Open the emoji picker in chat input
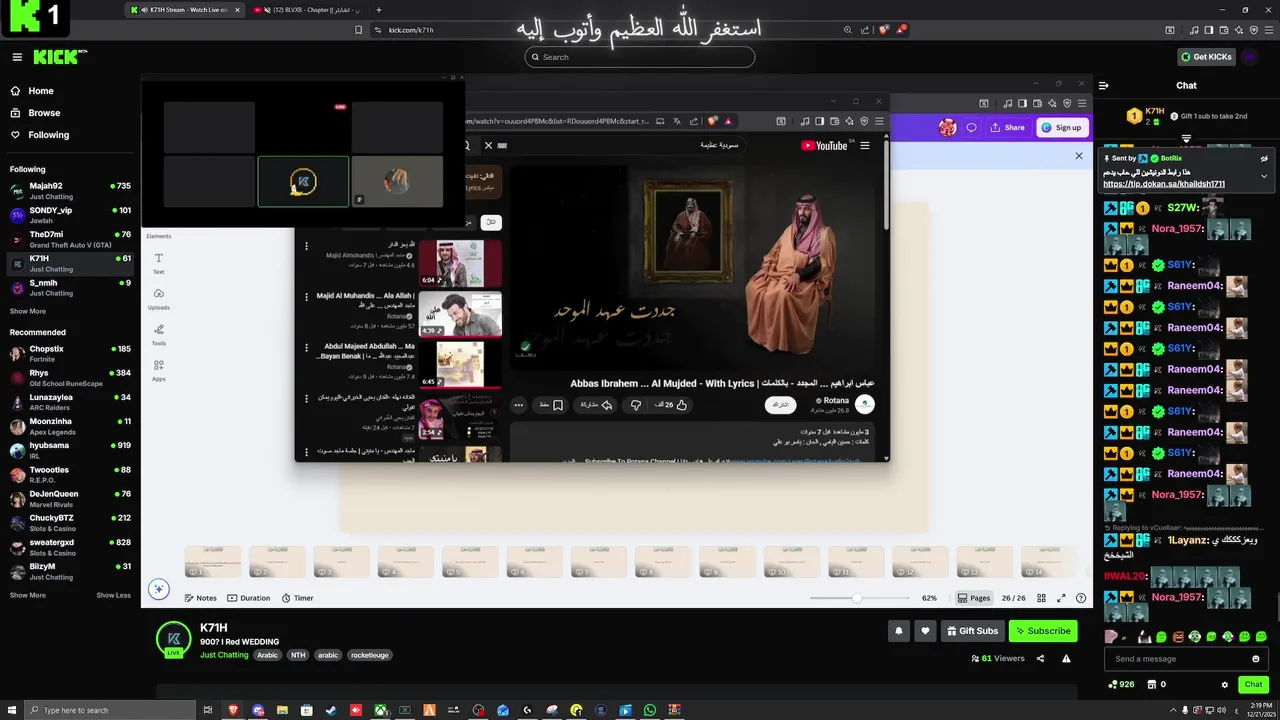Viewport: 1280px width, 720px height. coord(1256,659)
